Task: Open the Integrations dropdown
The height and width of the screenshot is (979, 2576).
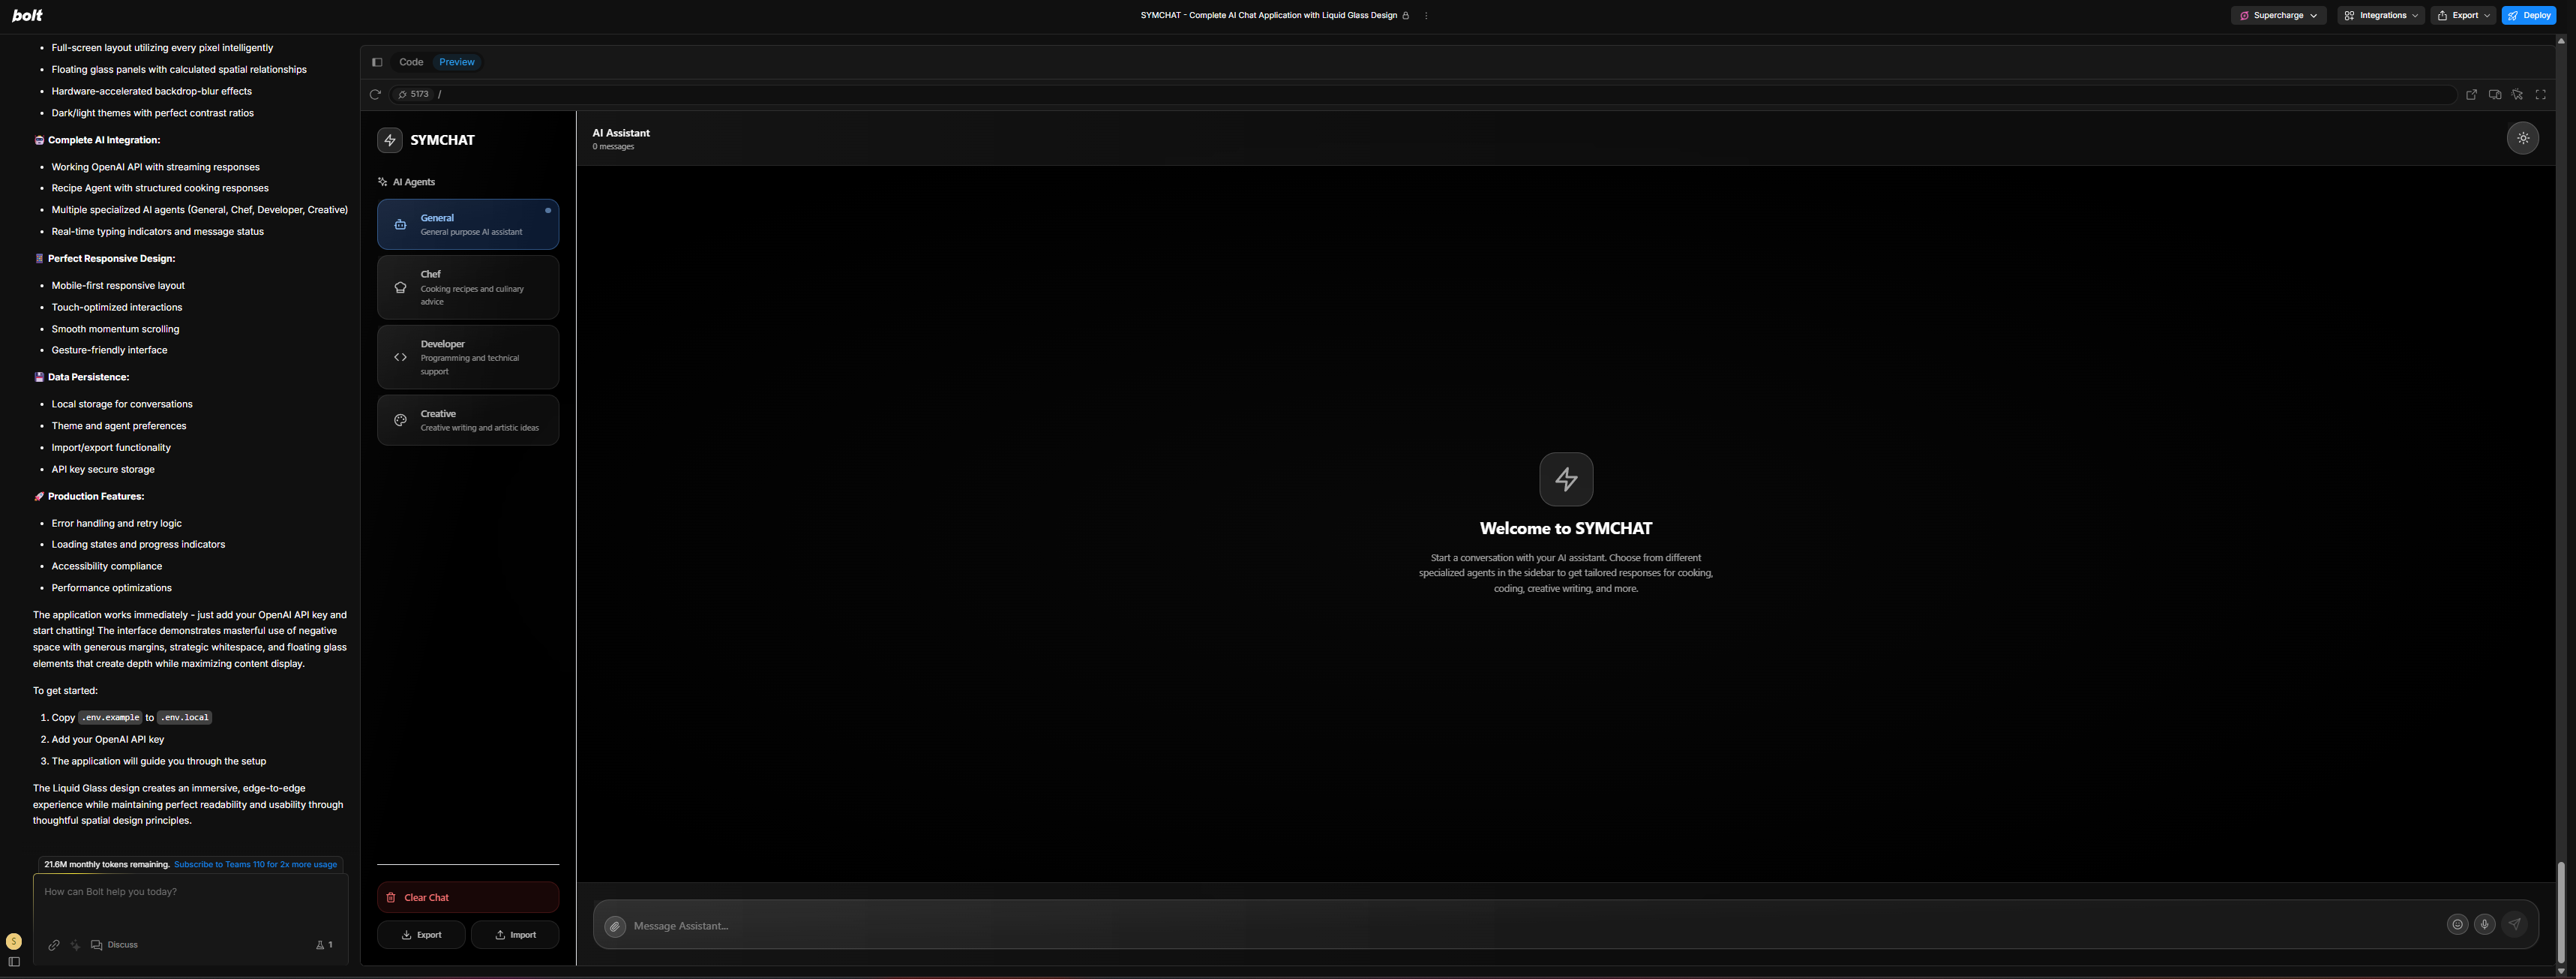Action: 2381,16
